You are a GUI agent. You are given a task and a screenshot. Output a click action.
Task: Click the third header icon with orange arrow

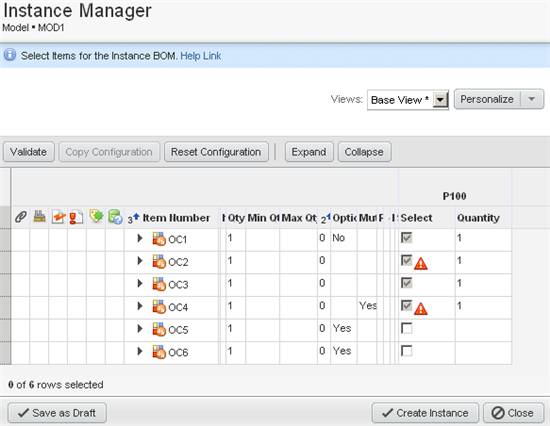pos(58,217)
